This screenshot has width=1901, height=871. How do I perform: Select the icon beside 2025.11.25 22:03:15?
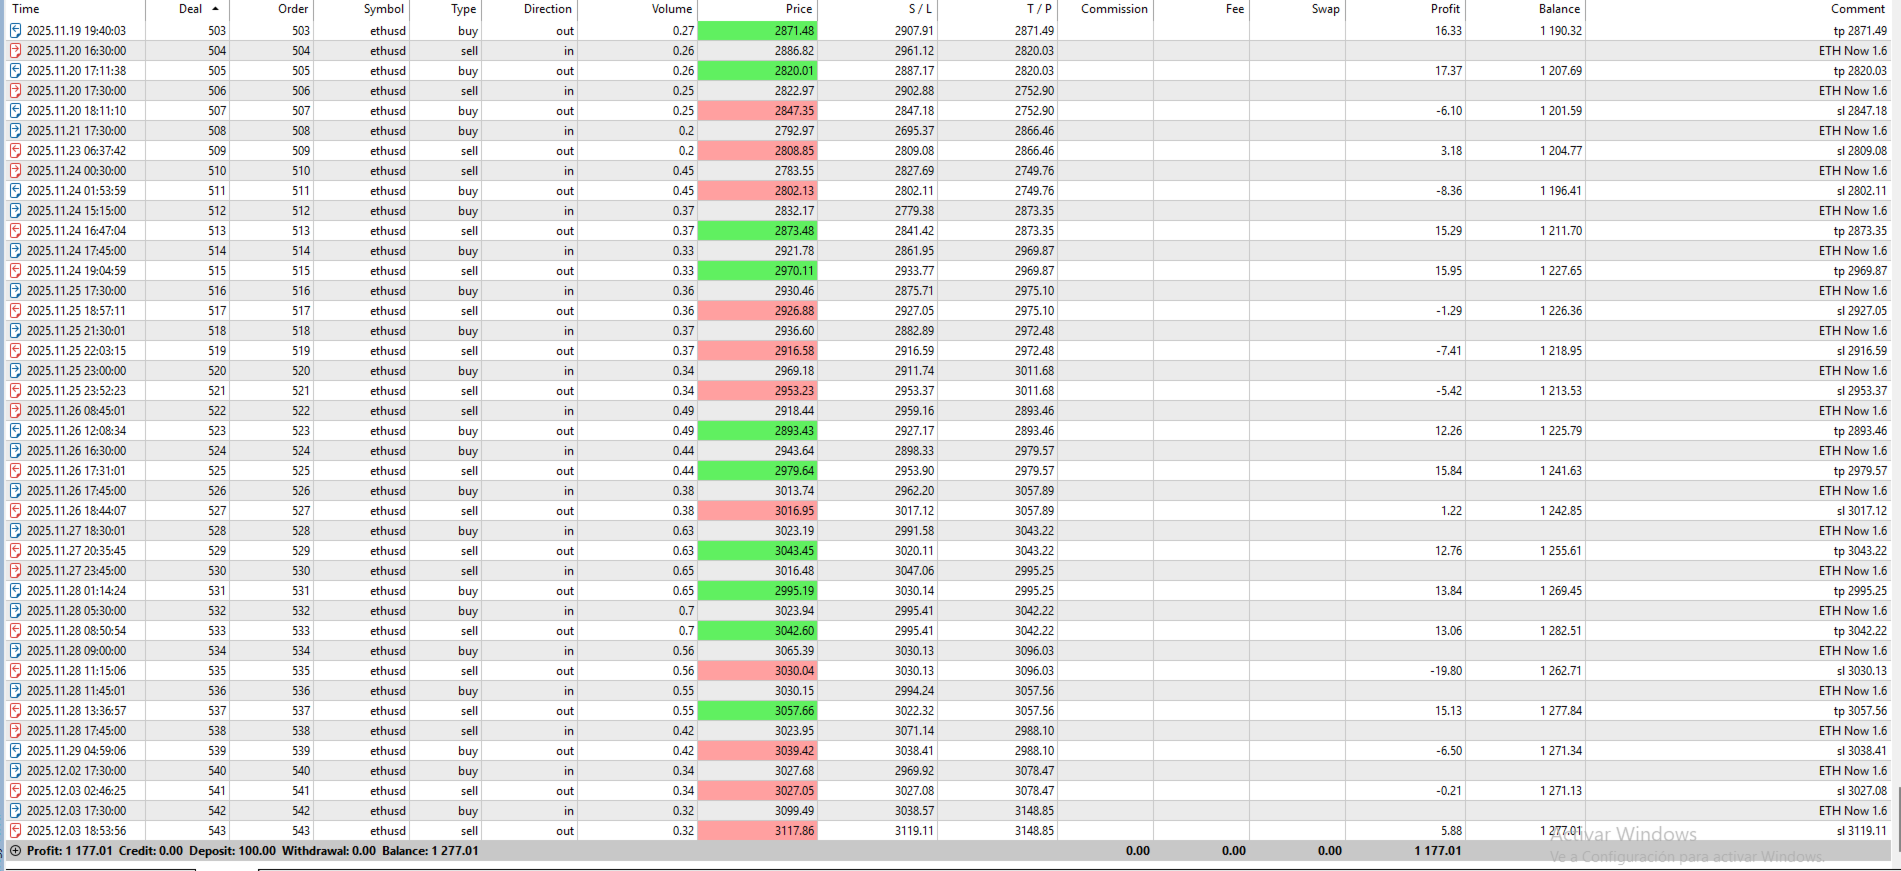(15, 351)
